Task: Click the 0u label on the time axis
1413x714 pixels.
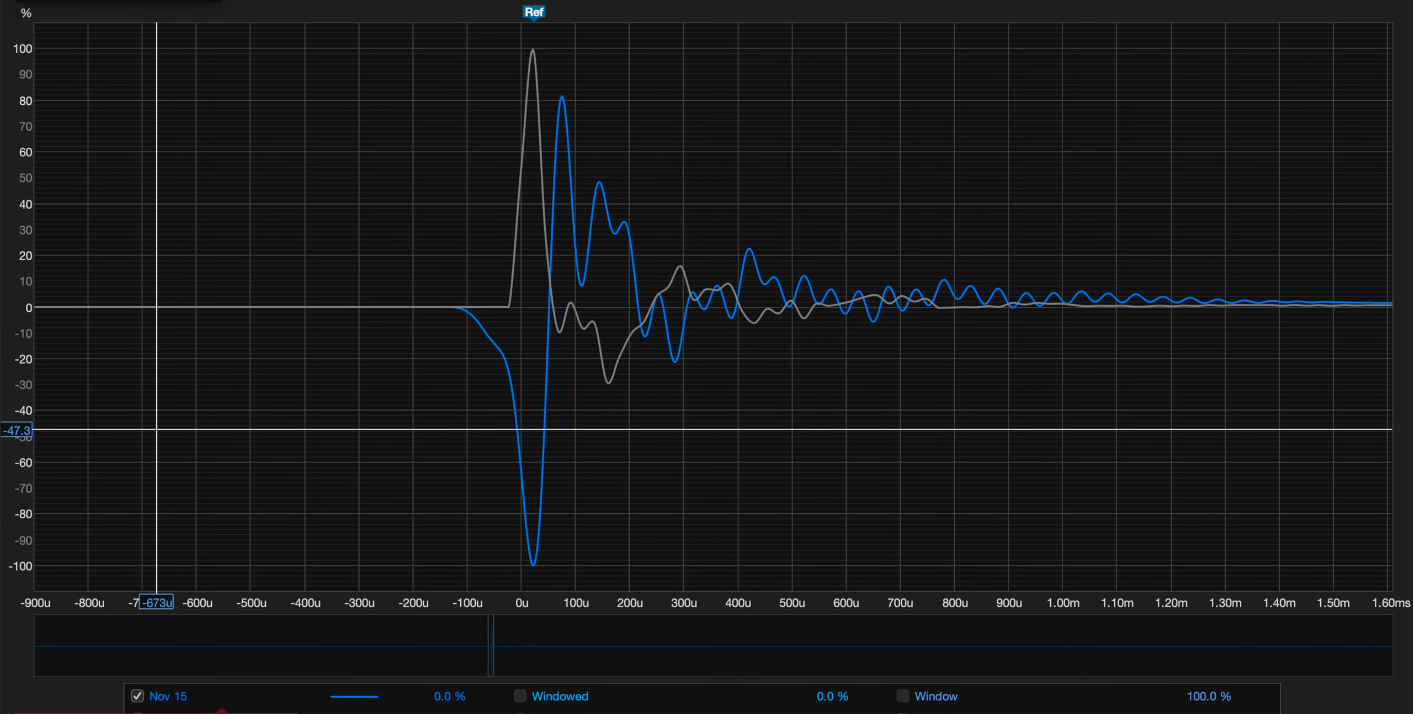Action: pos(521,603)
